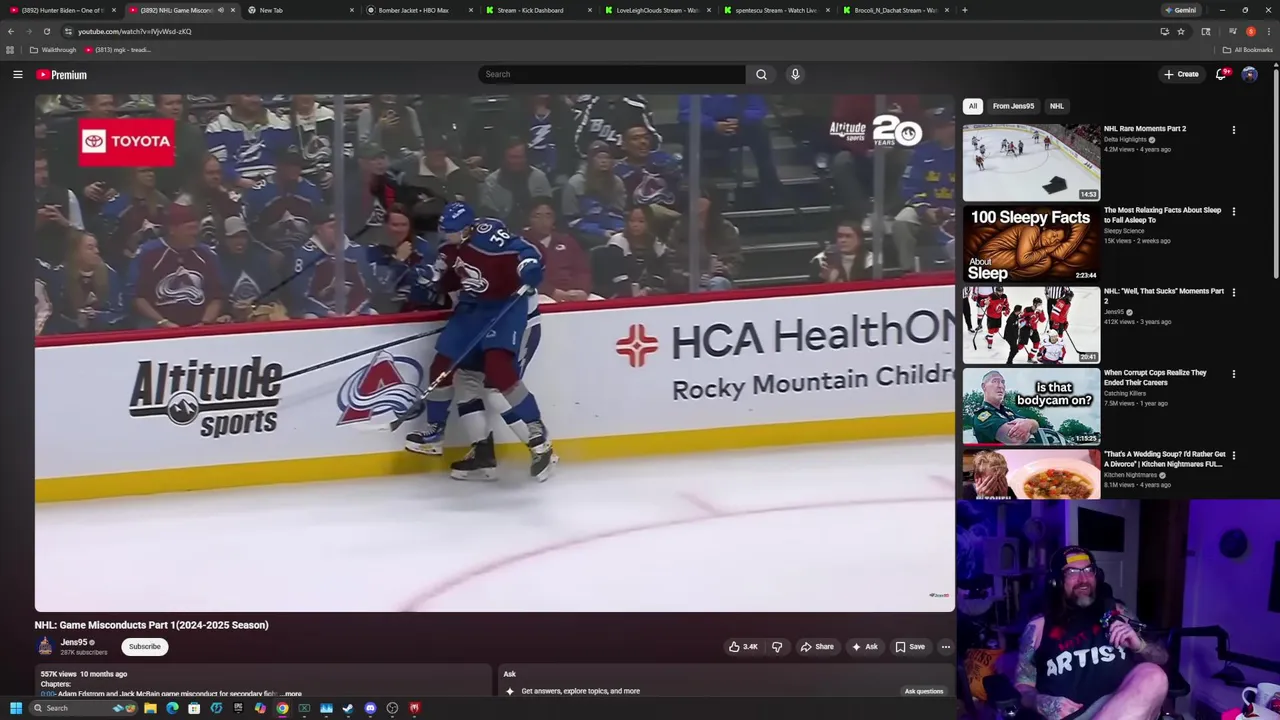Image resolution: width=1280 pixels, height=720 pixels.
Task: Open more actions ellipsis below video
Action: [x=945, y=647]
